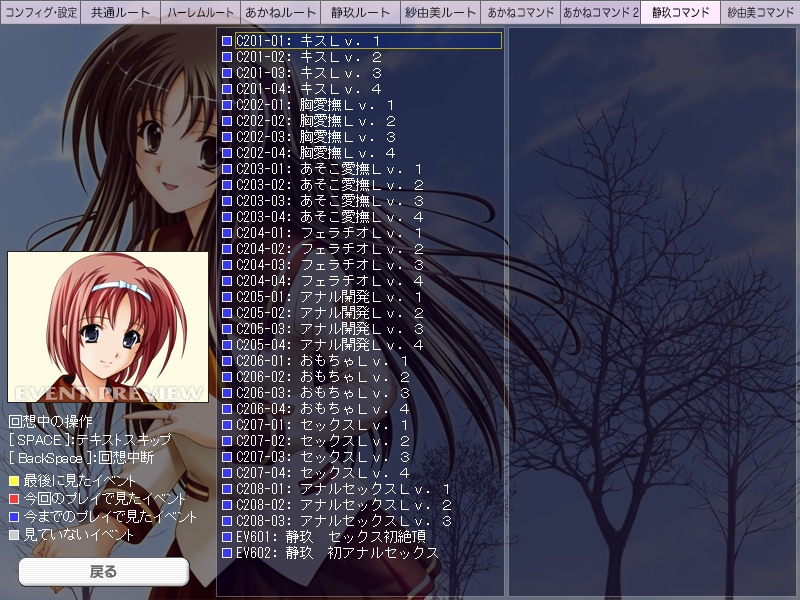Click the event preview thumbnail
Screen dimensions: 800x600
pos(108,327)
